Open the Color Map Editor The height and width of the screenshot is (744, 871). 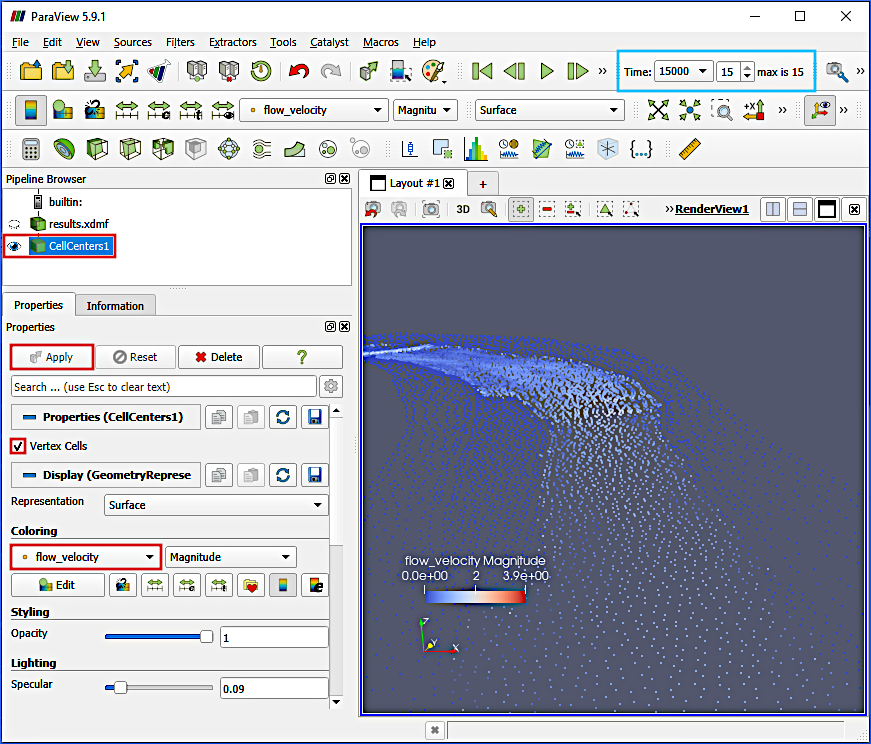click(x=30, y=110)
